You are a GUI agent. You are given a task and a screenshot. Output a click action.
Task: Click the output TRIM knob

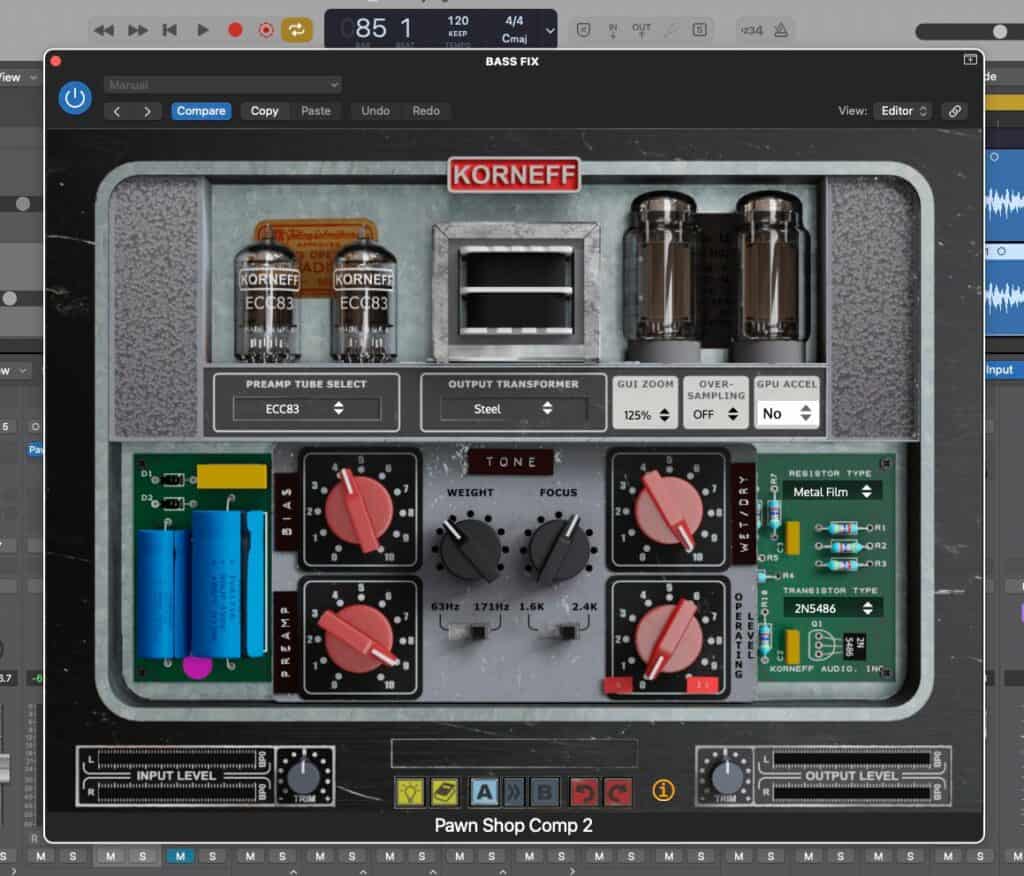coord(726,776)
